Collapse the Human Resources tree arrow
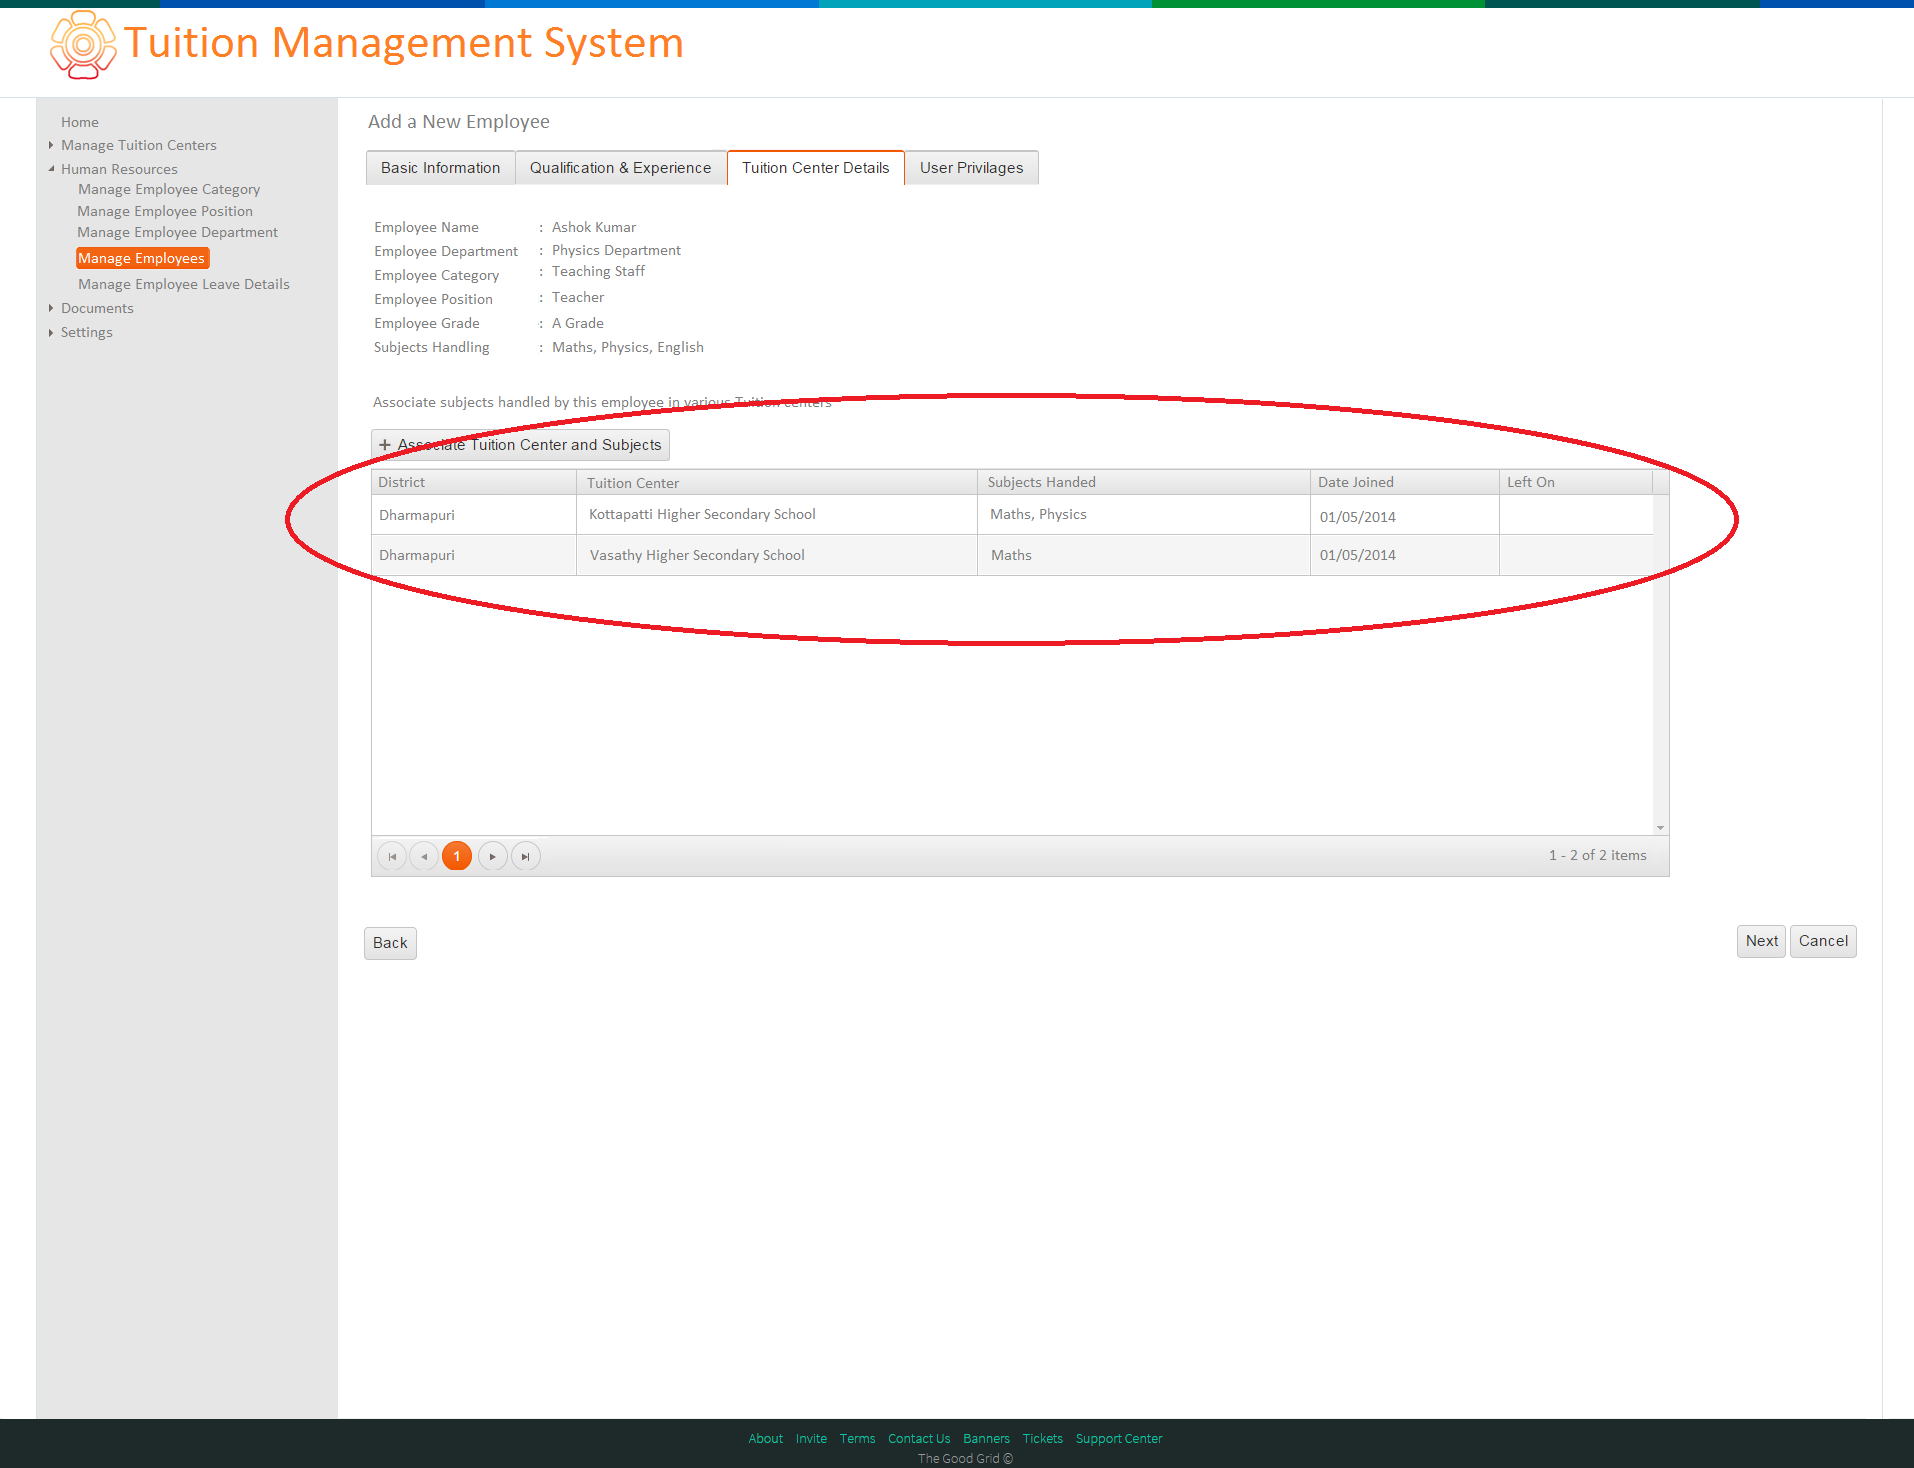 point(51,169)
